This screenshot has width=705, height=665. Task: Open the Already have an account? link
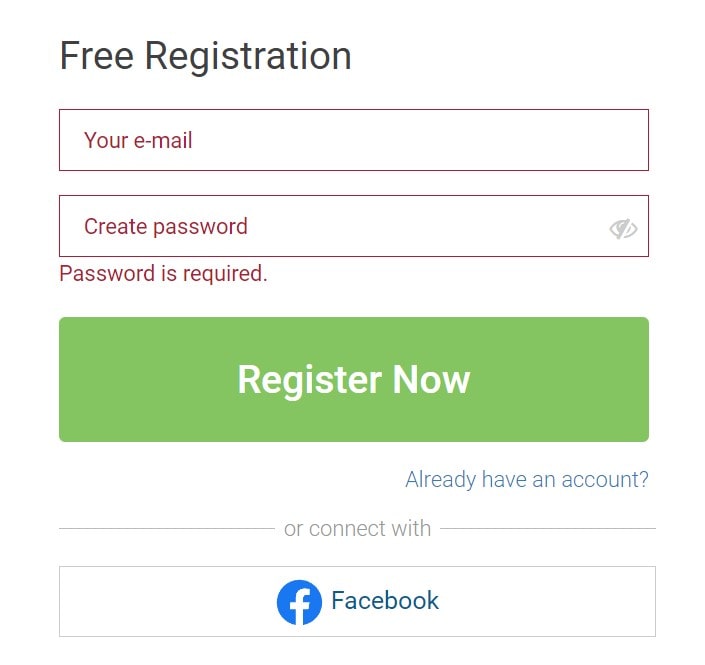click(x=527, y=479)
